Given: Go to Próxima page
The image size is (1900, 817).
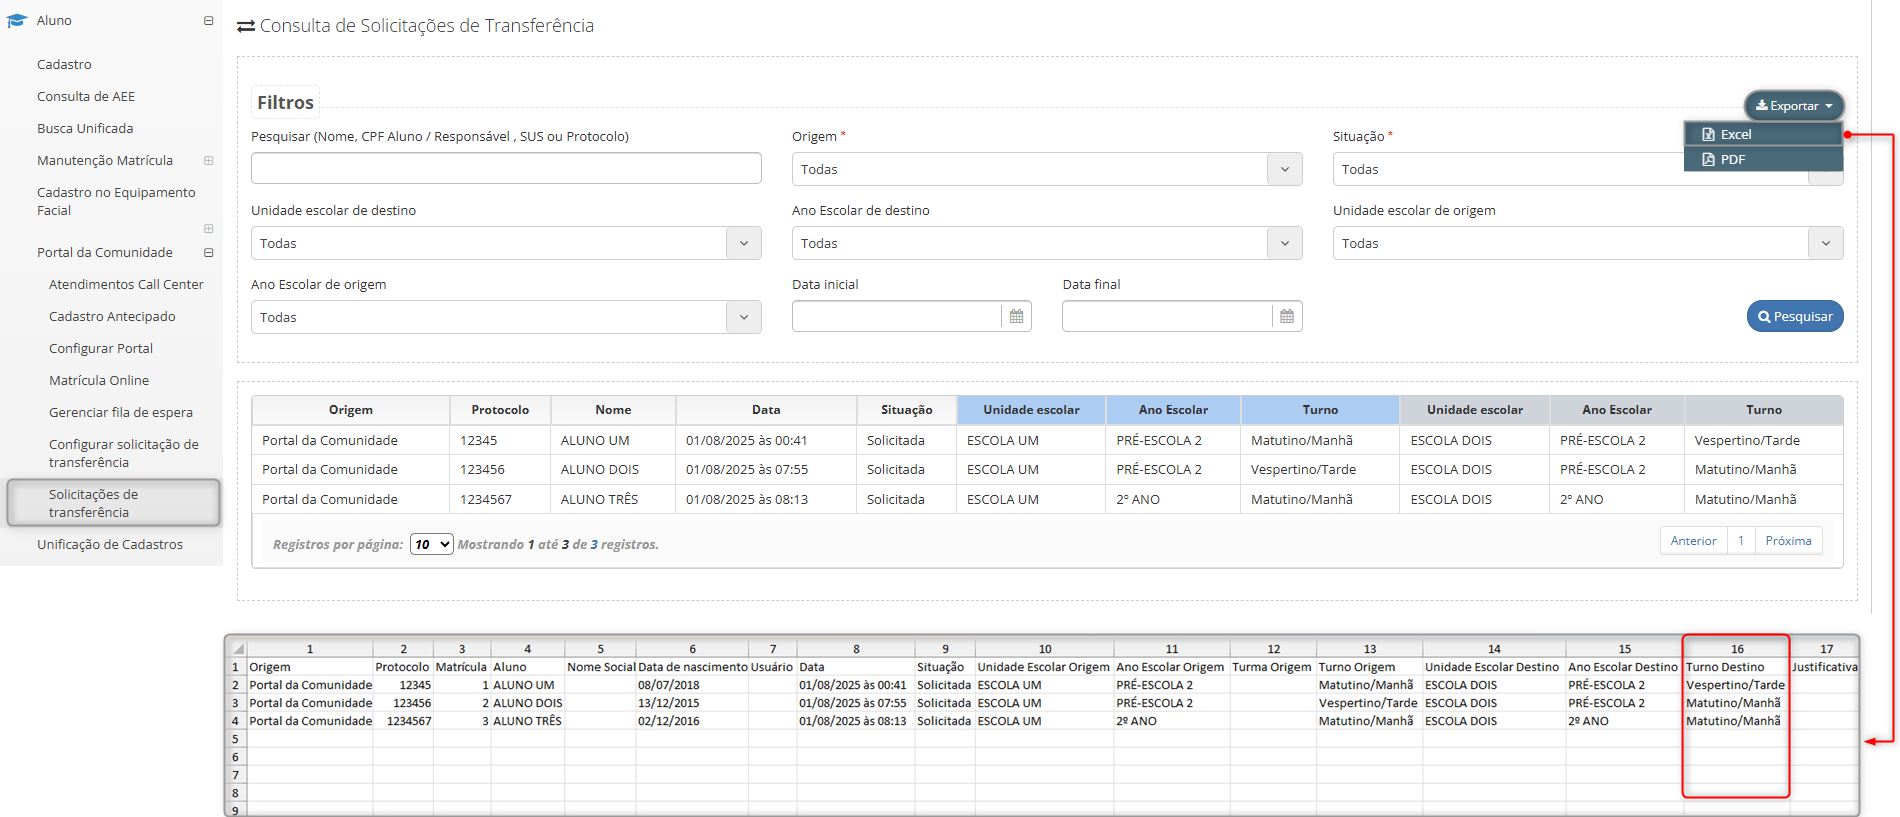Looking at the screenshot, I should 1788,541.
